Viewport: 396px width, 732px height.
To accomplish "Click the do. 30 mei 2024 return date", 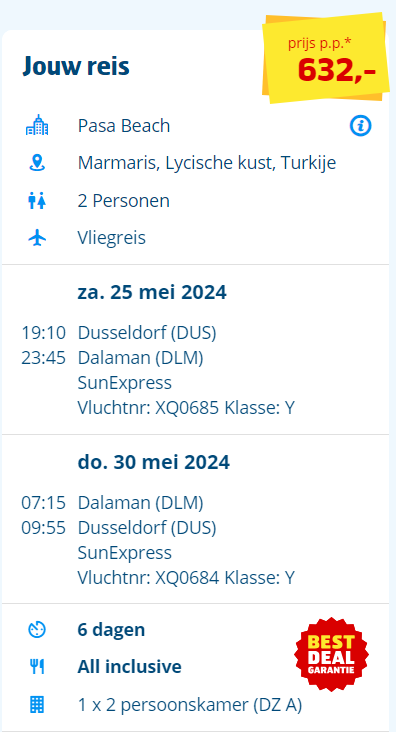I will coord(153,462).
